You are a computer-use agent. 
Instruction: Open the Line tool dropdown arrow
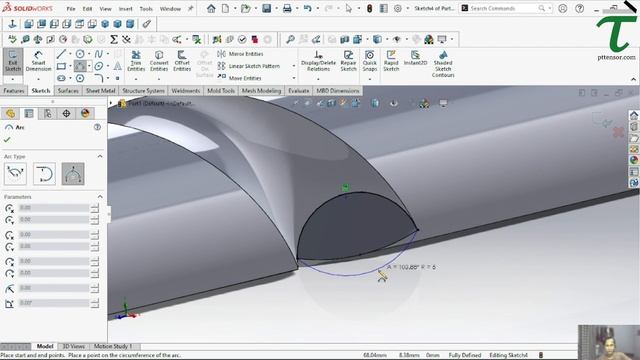click(70, 54)
